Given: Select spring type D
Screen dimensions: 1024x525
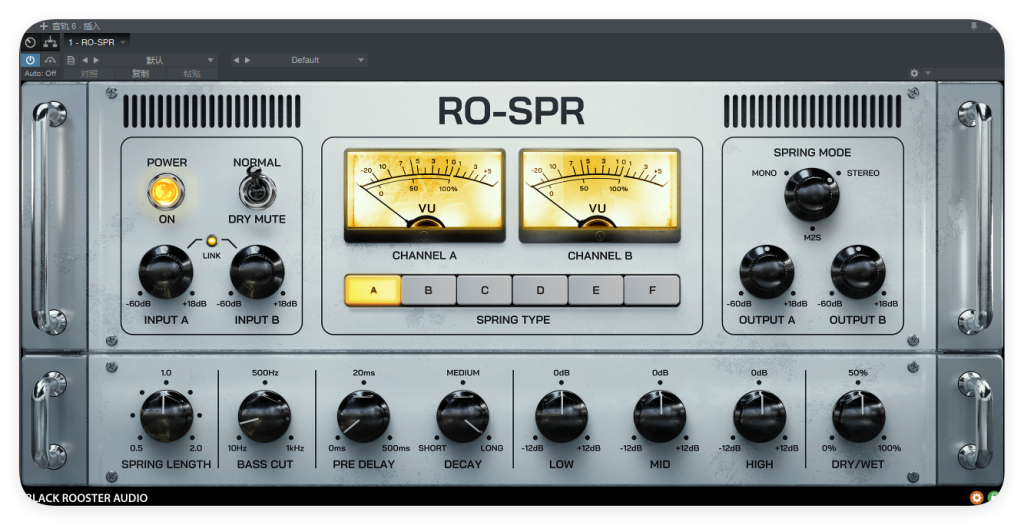Looking at the screenshot, I should click(x=540, y=290).
